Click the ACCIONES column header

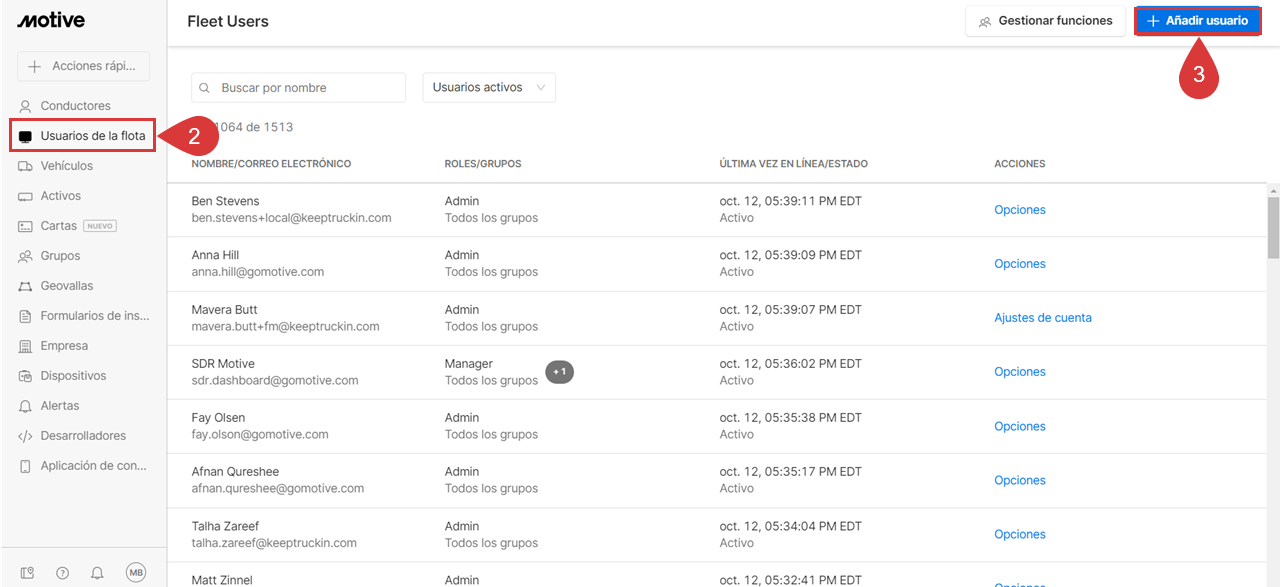coord(1020,164)
